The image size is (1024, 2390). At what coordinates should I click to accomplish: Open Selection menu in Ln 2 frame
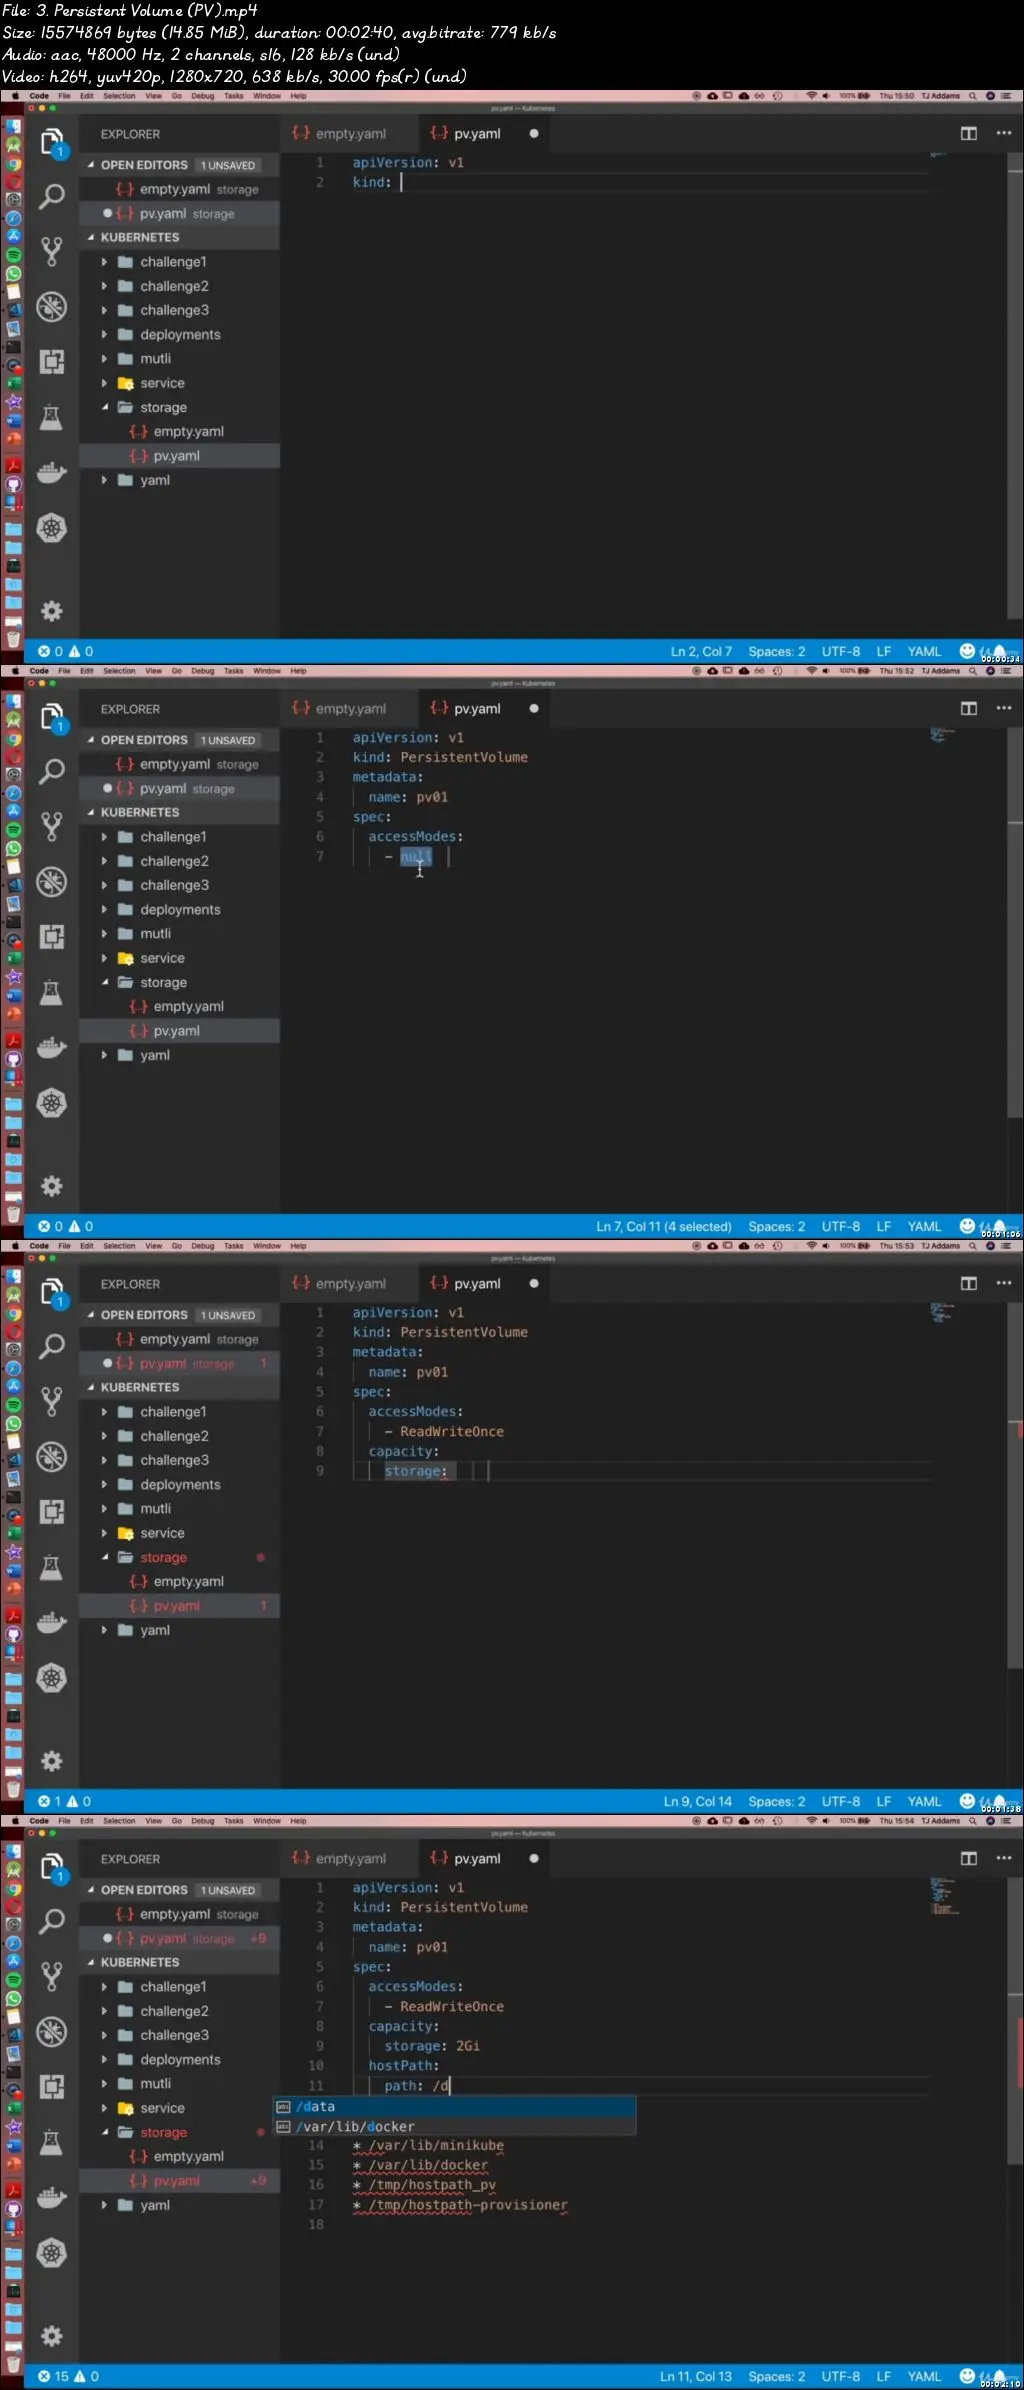coord(119,96)
